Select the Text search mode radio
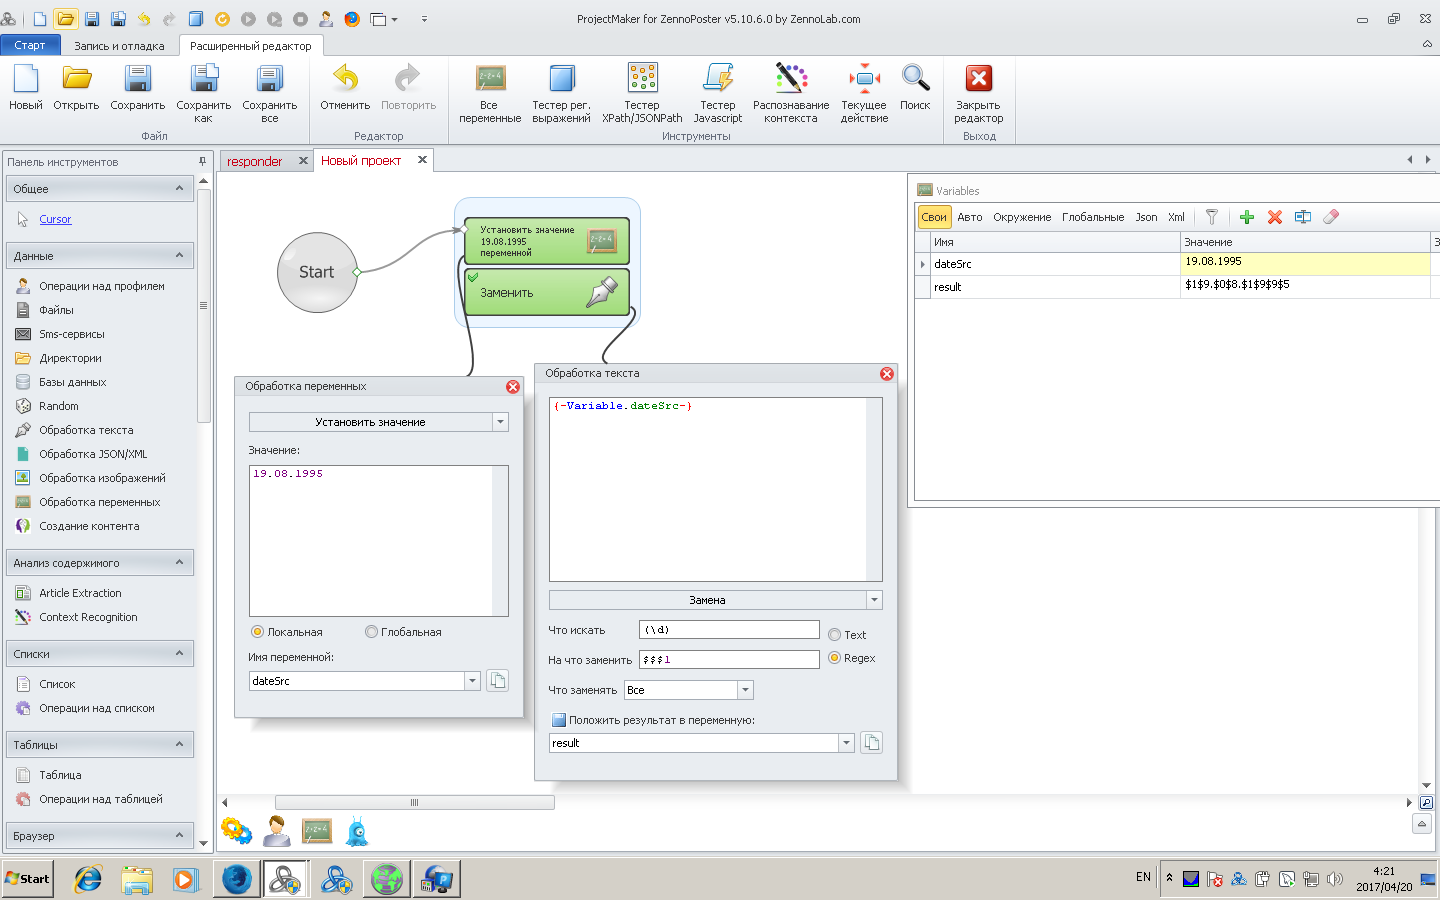Image resolution: width=1440 pixels, height=900 pixels. [x=835, y=635]
